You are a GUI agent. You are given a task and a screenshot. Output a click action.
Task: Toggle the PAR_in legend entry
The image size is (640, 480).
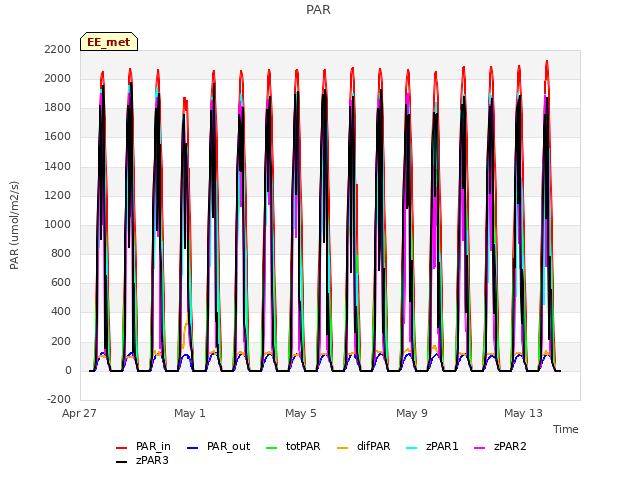[x=143, y=447]
